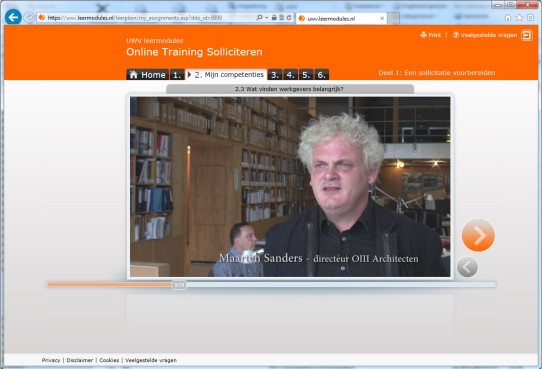Open Veelgestelde vragen in the orange header
The width and height of the screenshot is (542, 369).
tap(485, 35)
